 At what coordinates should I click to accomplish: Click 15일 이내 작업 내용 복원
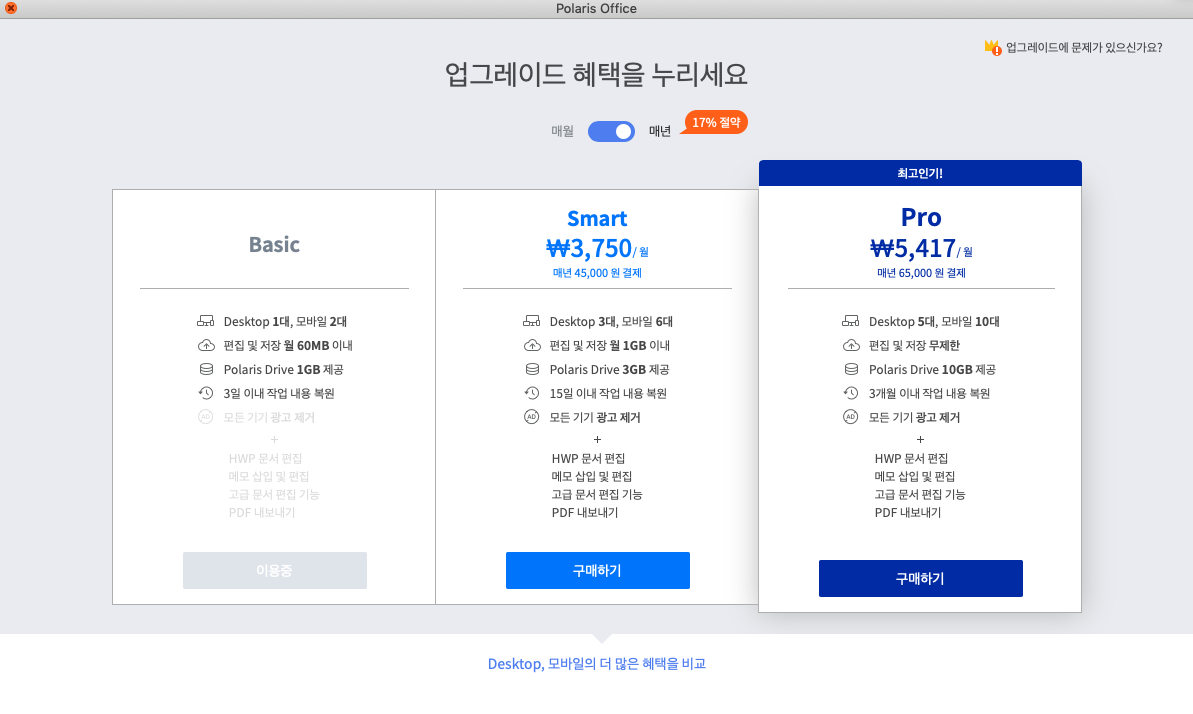click(x=608, y=393)
